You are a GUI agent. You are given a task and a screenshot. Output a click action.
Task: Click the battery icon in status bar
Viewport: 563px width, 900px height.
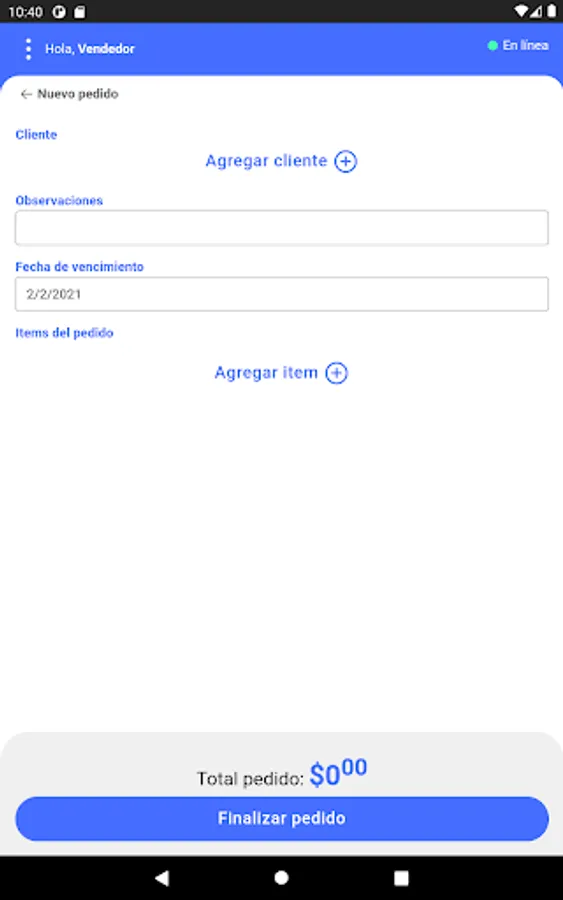(x=552, y=11)
